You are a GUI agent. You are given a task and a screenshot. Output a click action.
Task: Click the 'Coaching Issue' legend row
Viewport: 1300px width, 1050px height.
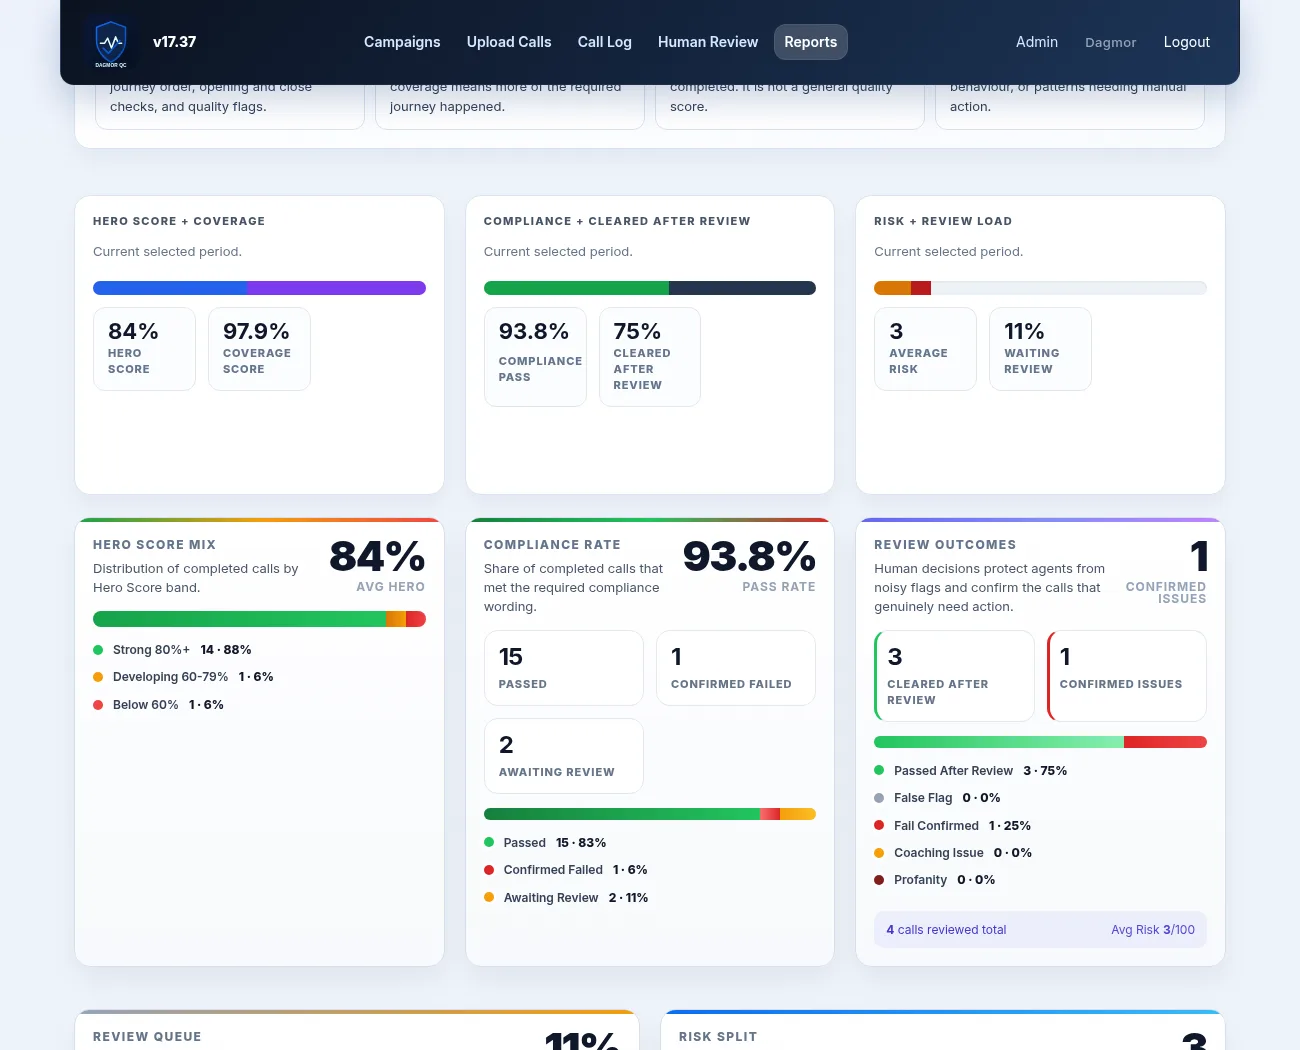point(953,853)
